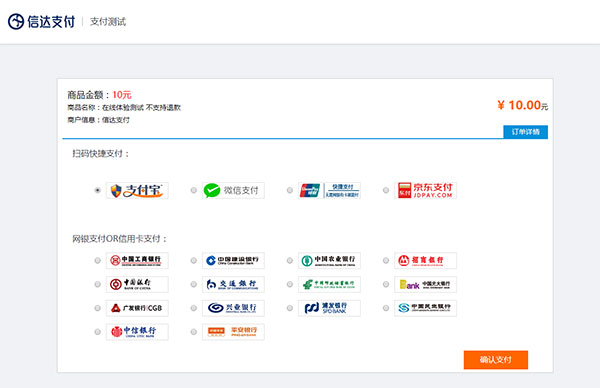Select the 交通银行 radio button
The width and height of the screenshot is (600, 388).
pos(194,284)
